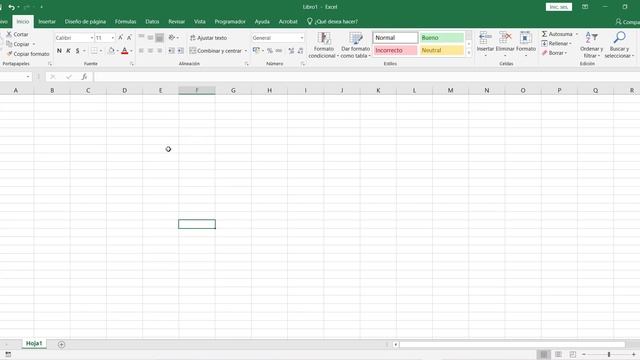
Task: Open the Fórmulas tab
Action: [125, 22]
